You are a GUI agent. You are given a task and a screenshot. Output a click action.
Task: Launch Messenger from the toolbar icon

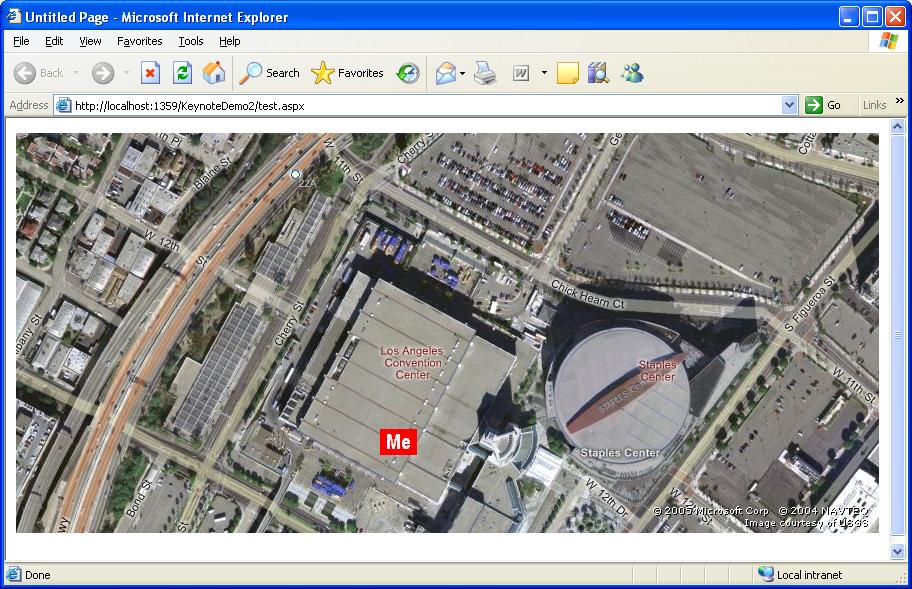[632, 73]
